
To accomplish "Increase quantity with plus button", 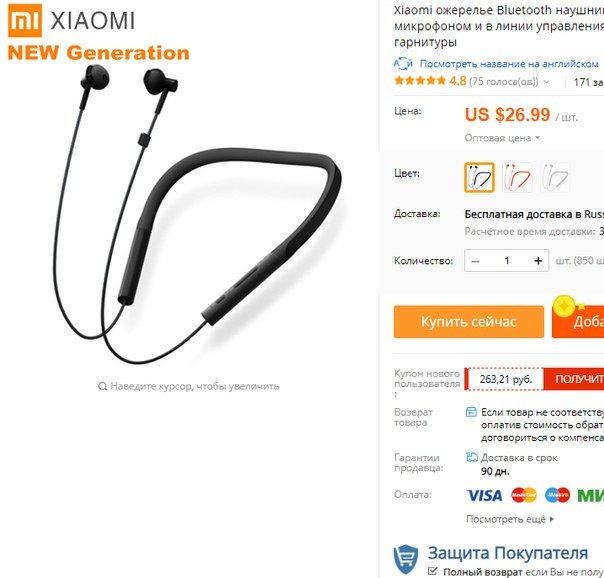I will 538,261.
